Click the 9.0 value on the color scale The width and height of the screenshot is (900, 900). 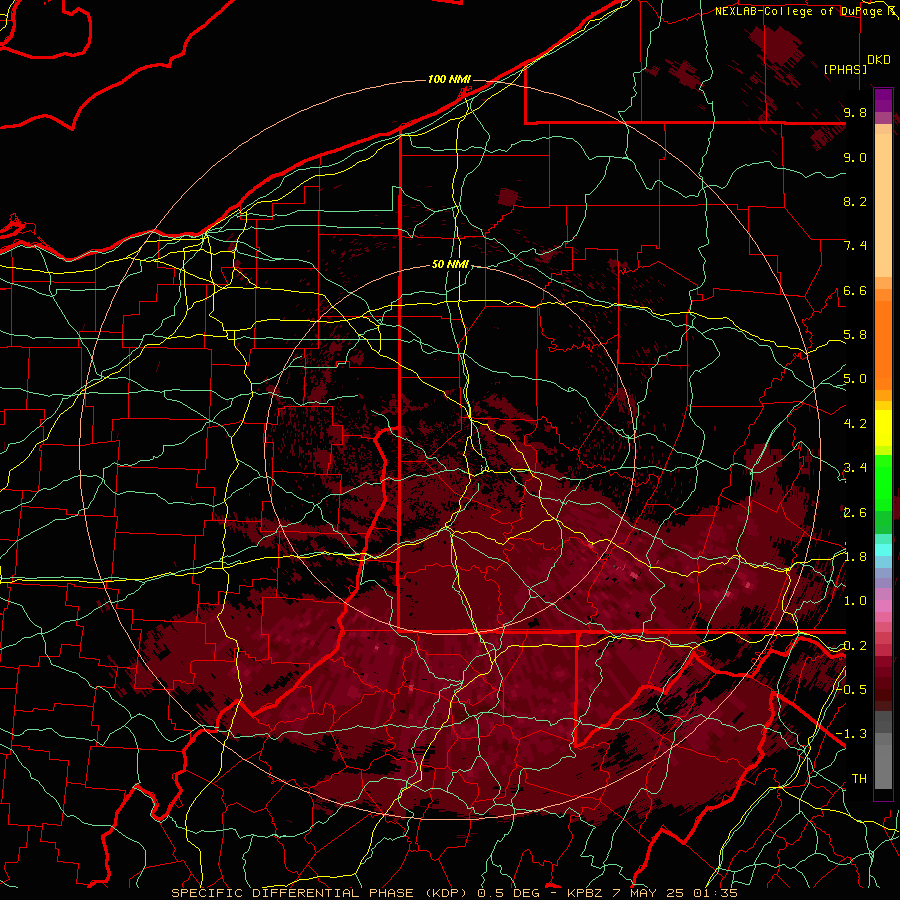[855, 157]
